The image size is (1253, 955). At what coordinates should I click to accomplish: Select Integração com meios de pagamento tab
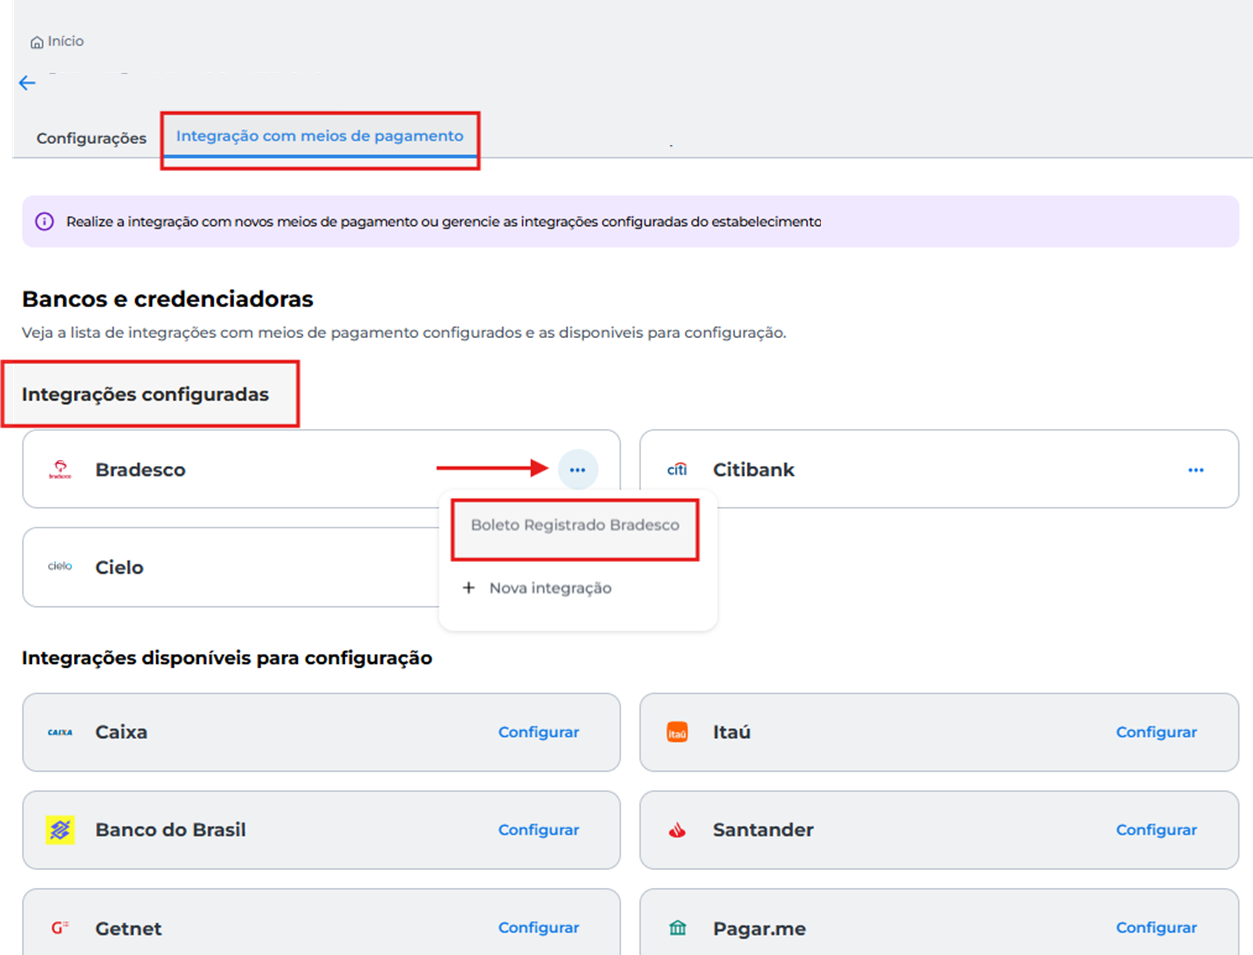(320, 136)
